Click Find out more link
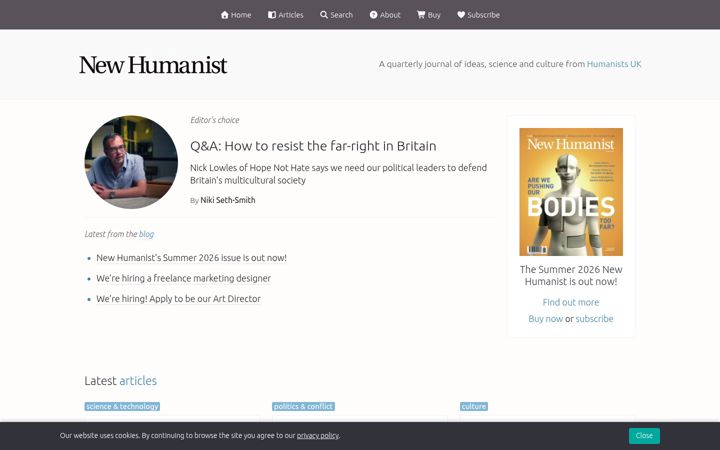 click(571, 302)
